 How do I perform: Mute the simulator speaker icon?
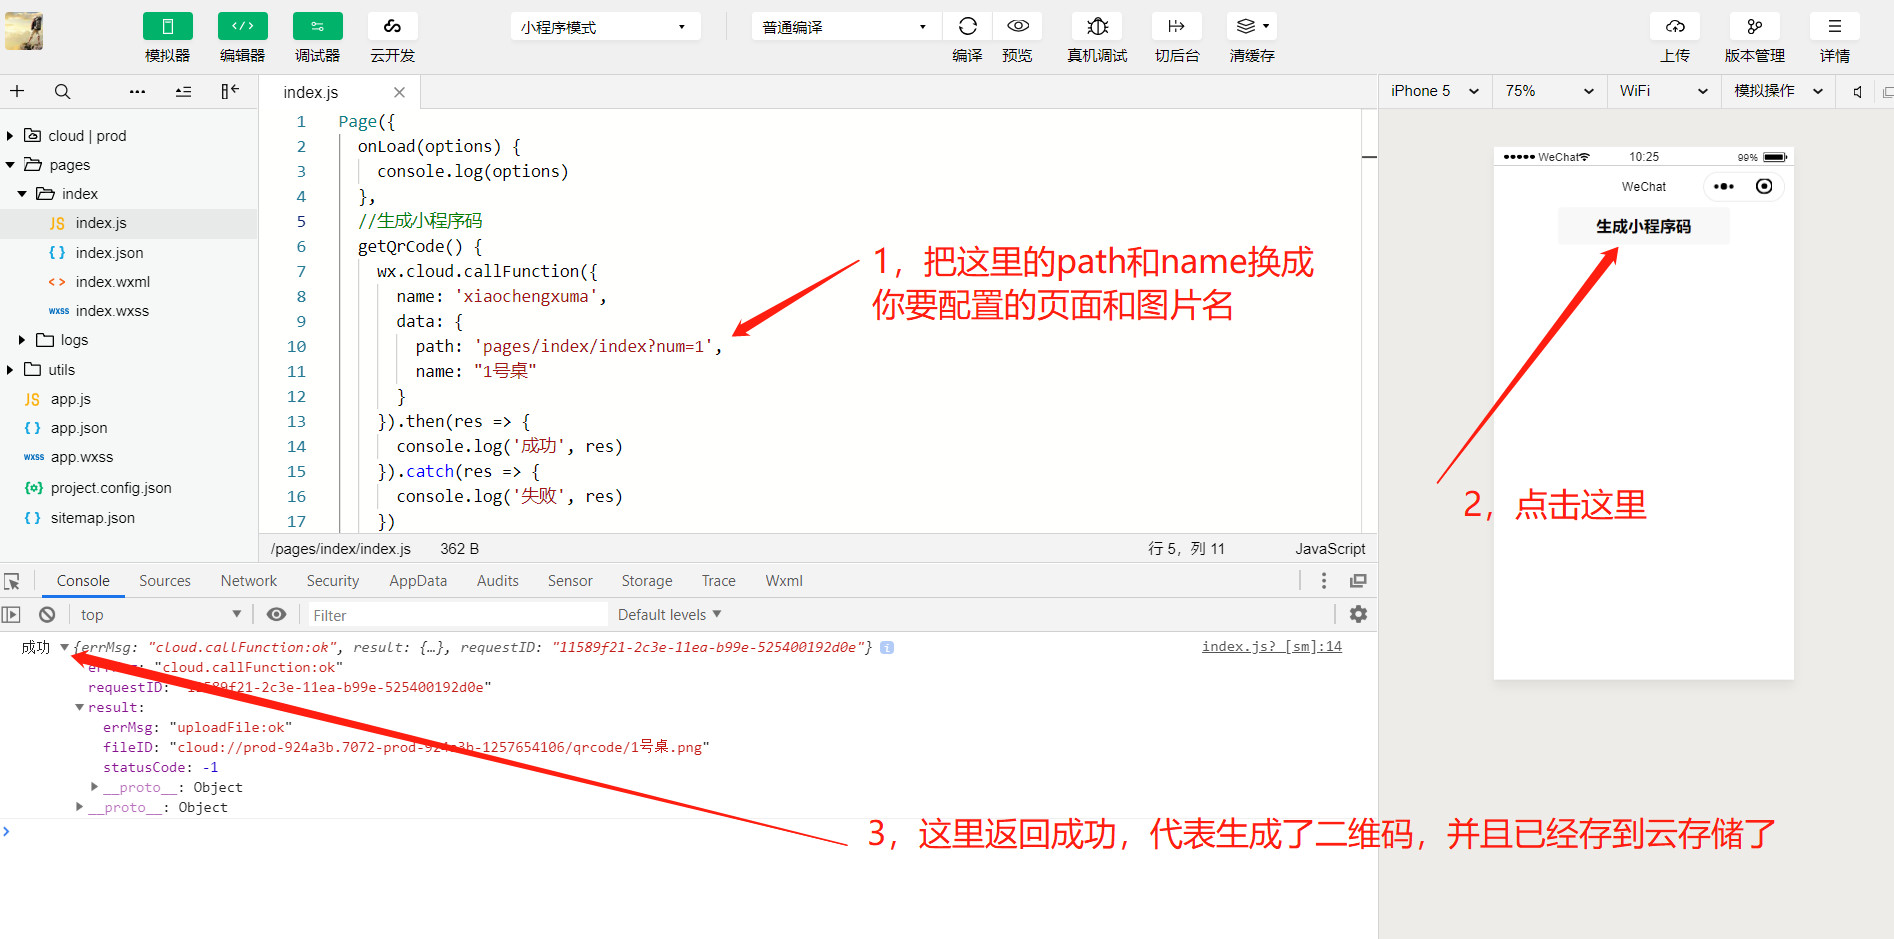(1856, 91)
